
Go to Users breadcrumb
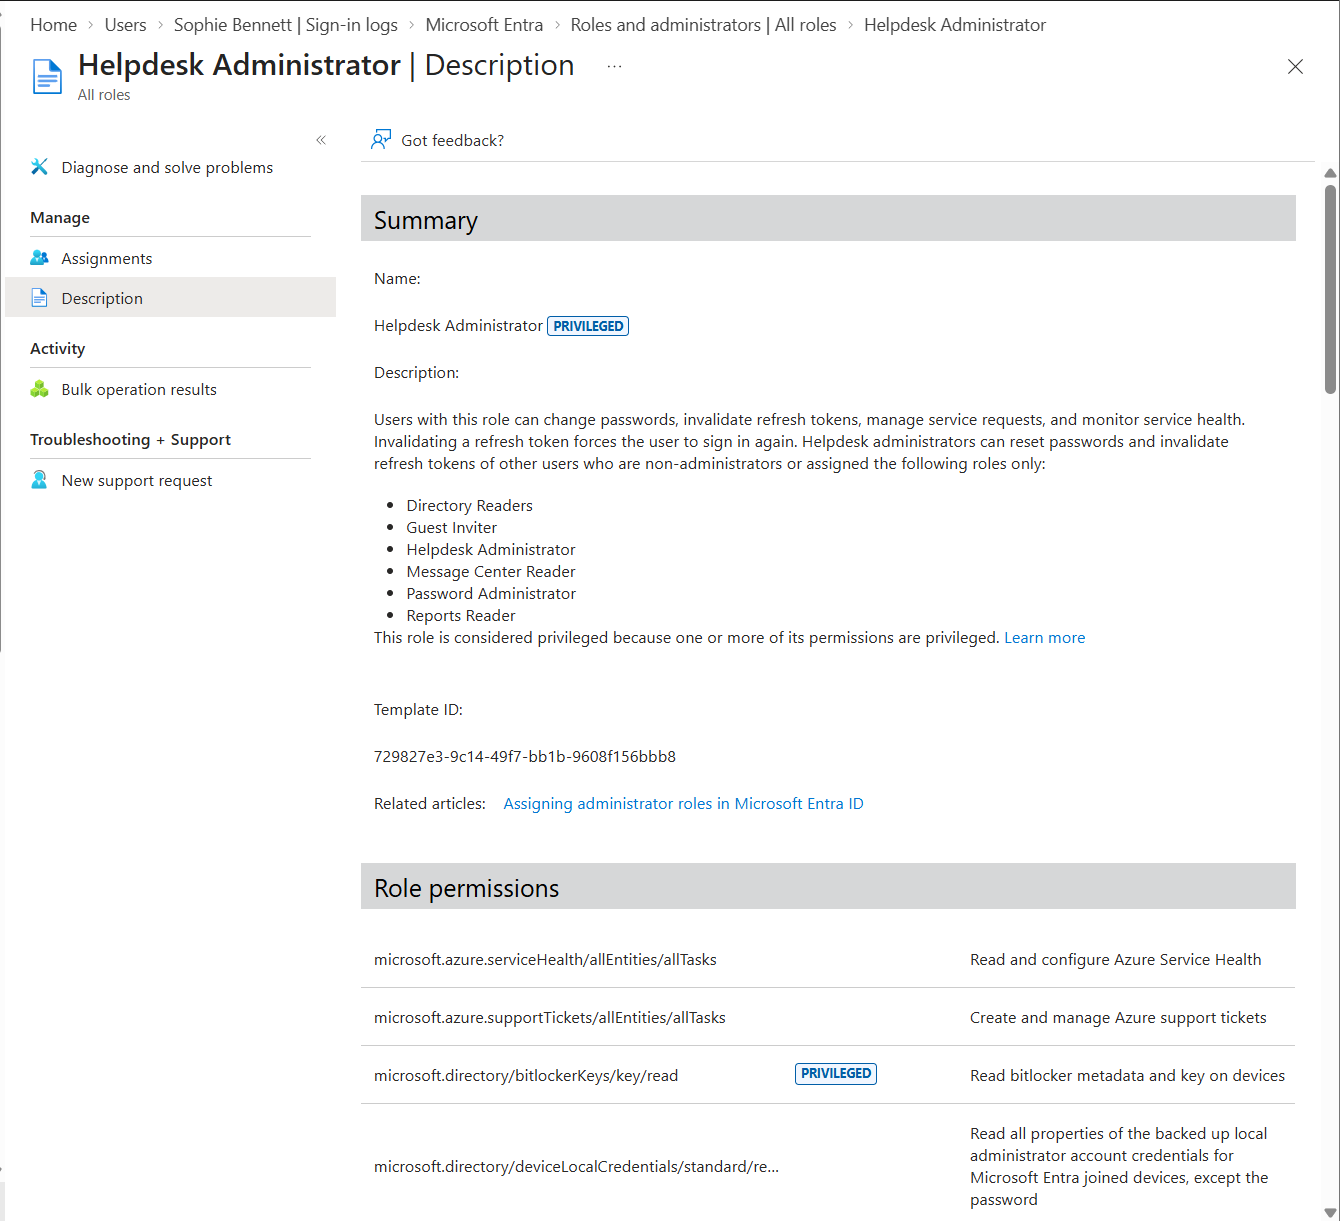click(x=125, y=25)
